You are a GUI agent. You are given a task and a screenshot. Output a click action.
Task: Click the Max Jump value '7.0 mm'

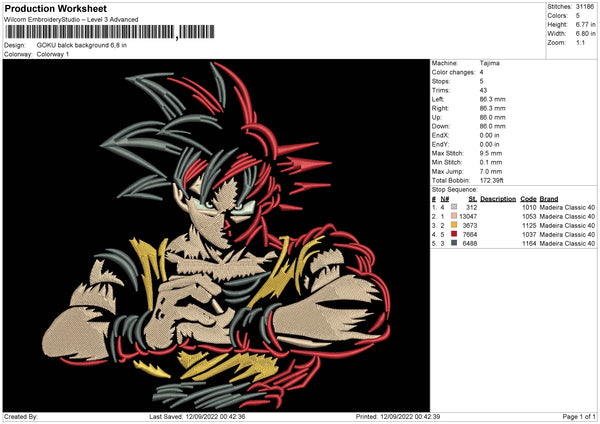point(491,171)
